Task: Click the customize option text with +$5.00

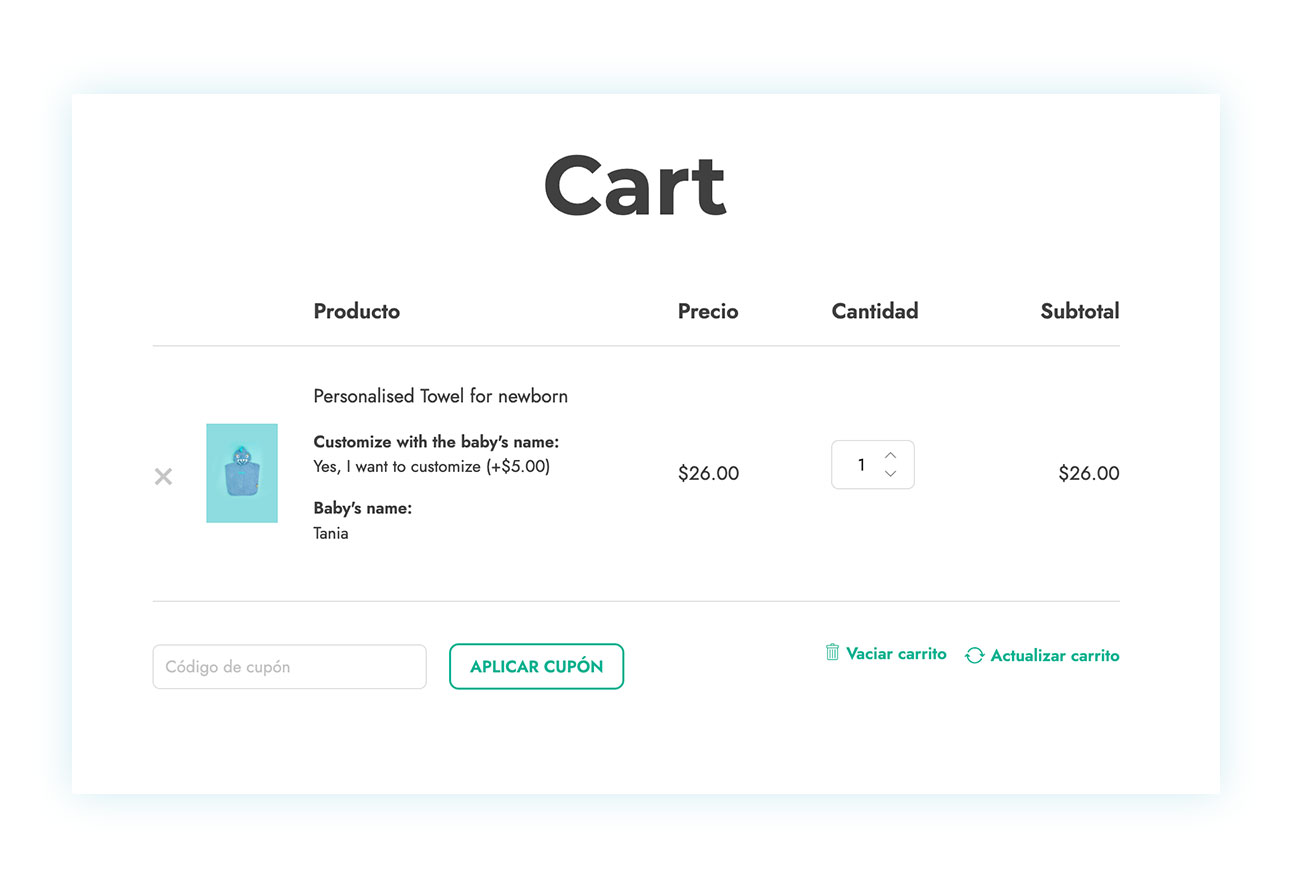Action: pyautogui.click(x=432, y=466)
